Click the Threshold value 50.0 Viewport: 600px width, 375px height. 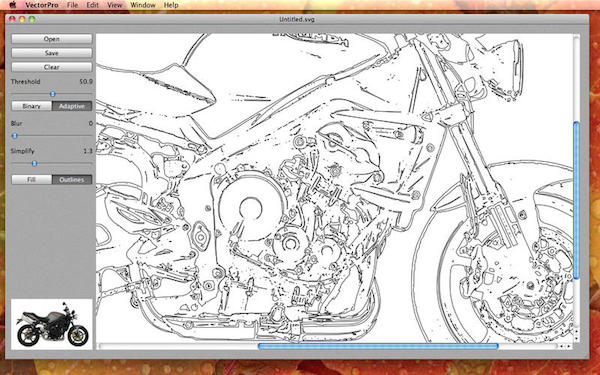tap(86, 82)
